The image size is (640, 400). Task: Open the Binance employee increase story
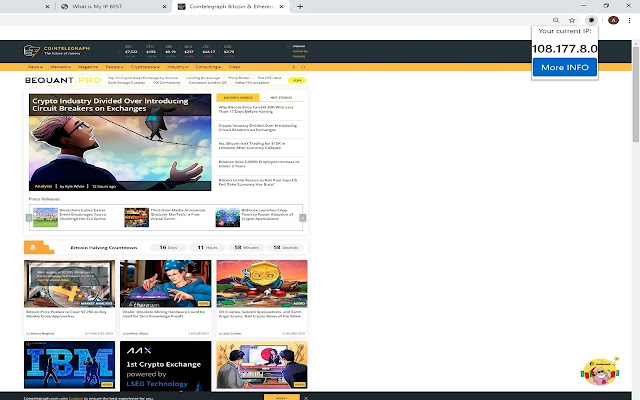click(x=259, y=164)
